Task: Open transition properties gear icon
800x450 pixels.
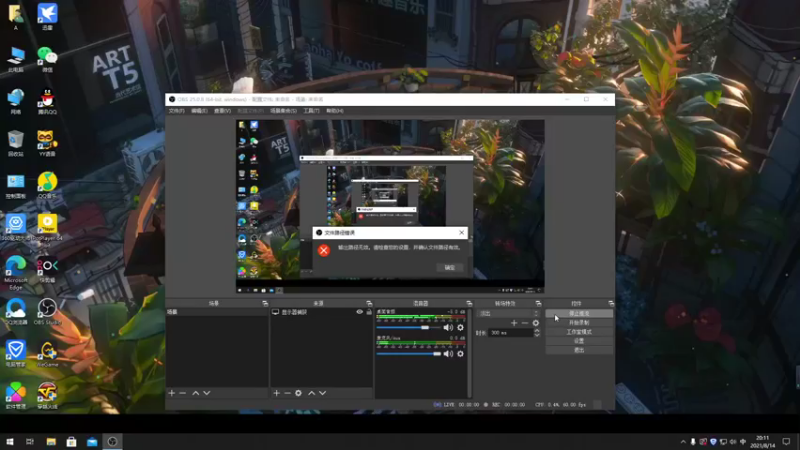Action: tap(536, 323)
